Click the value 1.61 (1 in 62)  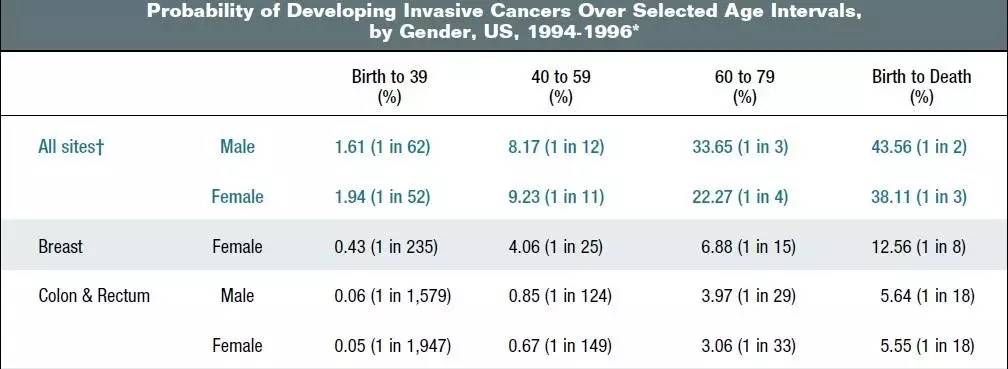[x=382, y=147]
